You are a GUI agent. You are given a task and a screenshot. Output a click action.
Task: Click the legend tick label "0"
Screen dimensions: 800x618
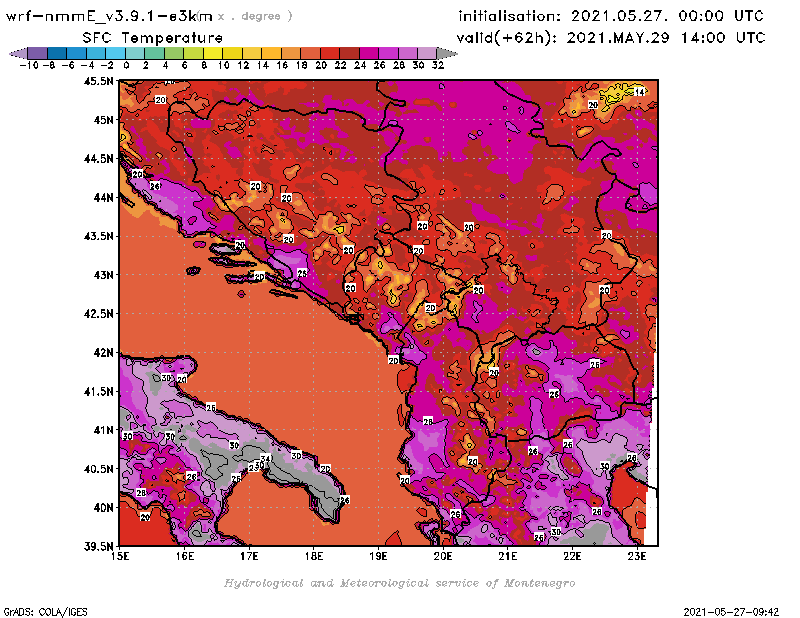(126, 65)
